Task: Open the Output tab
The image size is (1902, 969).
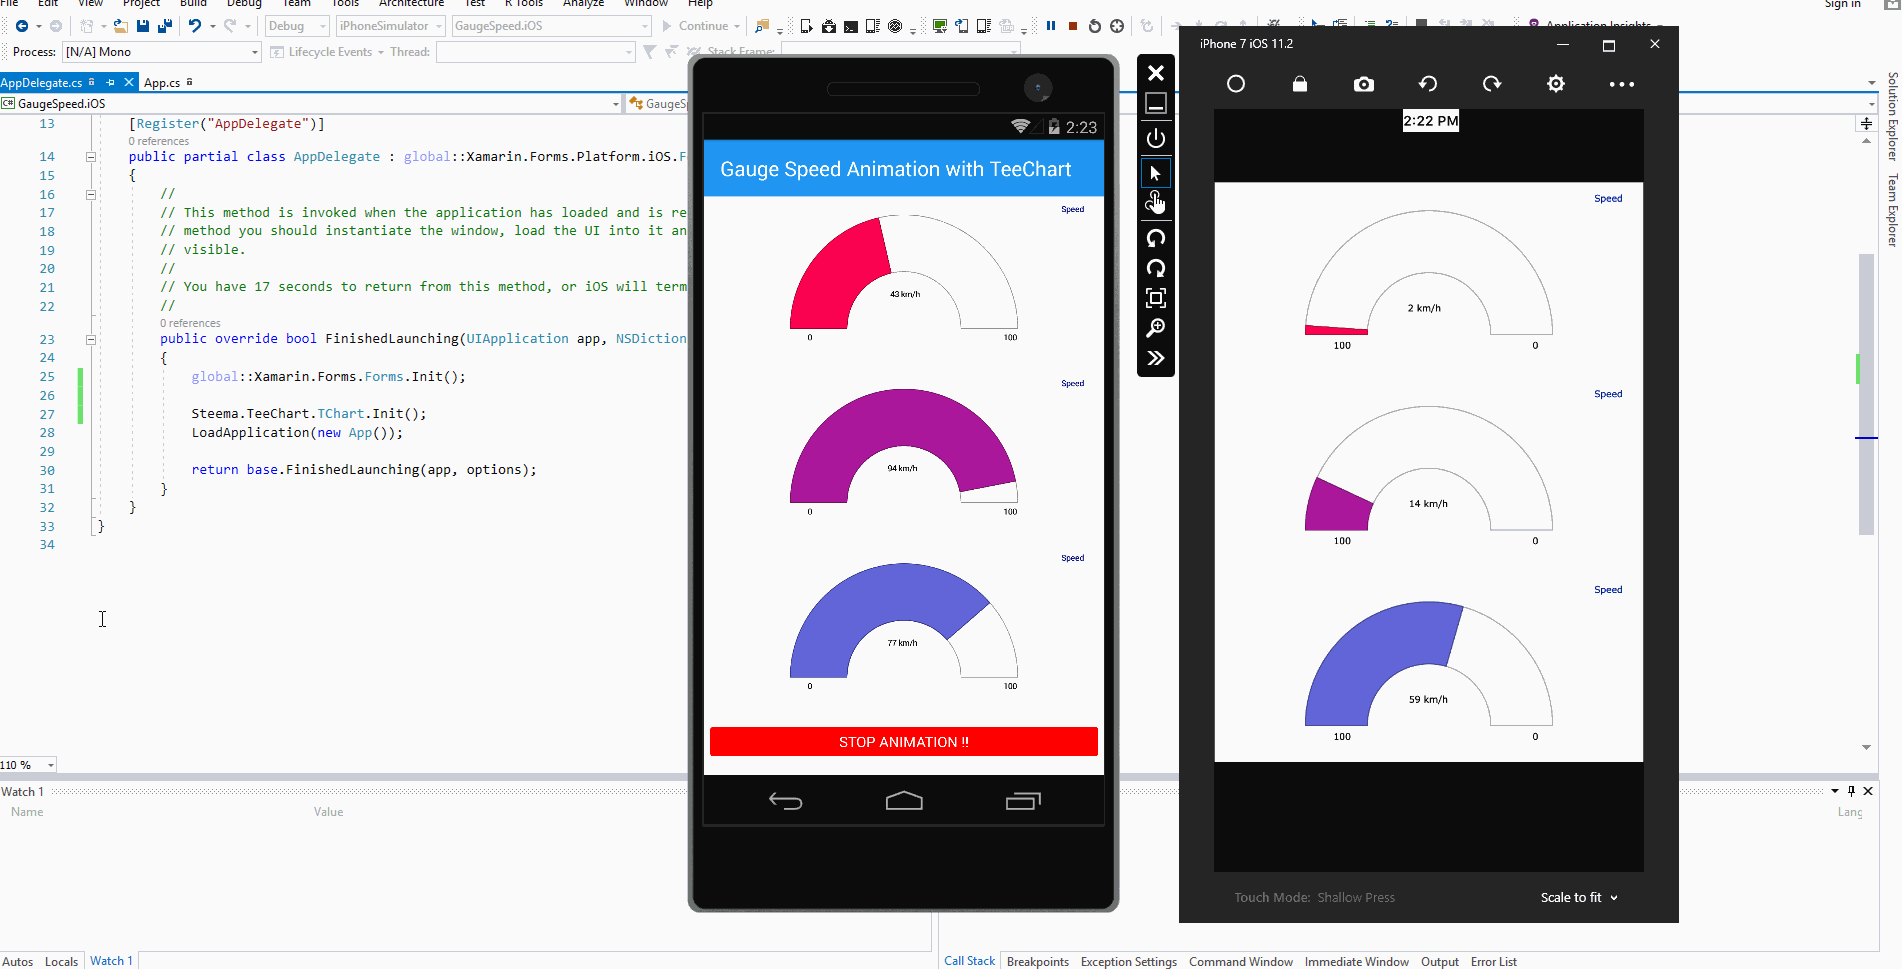Action: tap(1440, 961)
